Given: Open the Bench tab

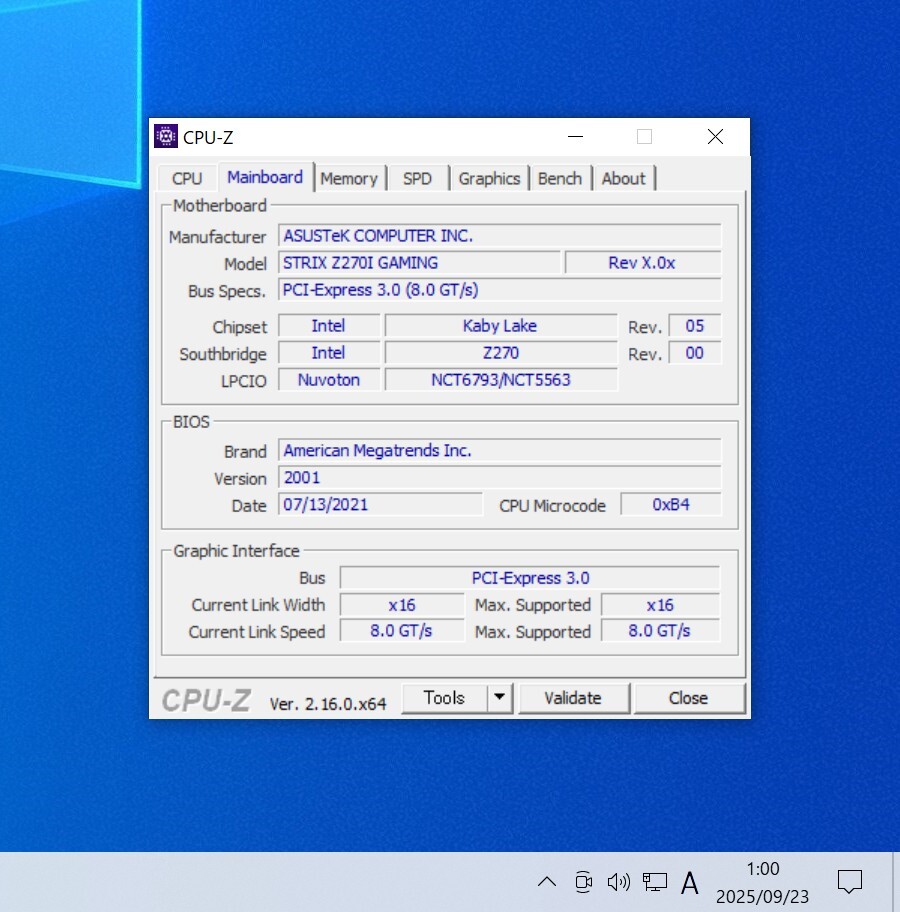Looking at the screenshot, I should point(560,179).
